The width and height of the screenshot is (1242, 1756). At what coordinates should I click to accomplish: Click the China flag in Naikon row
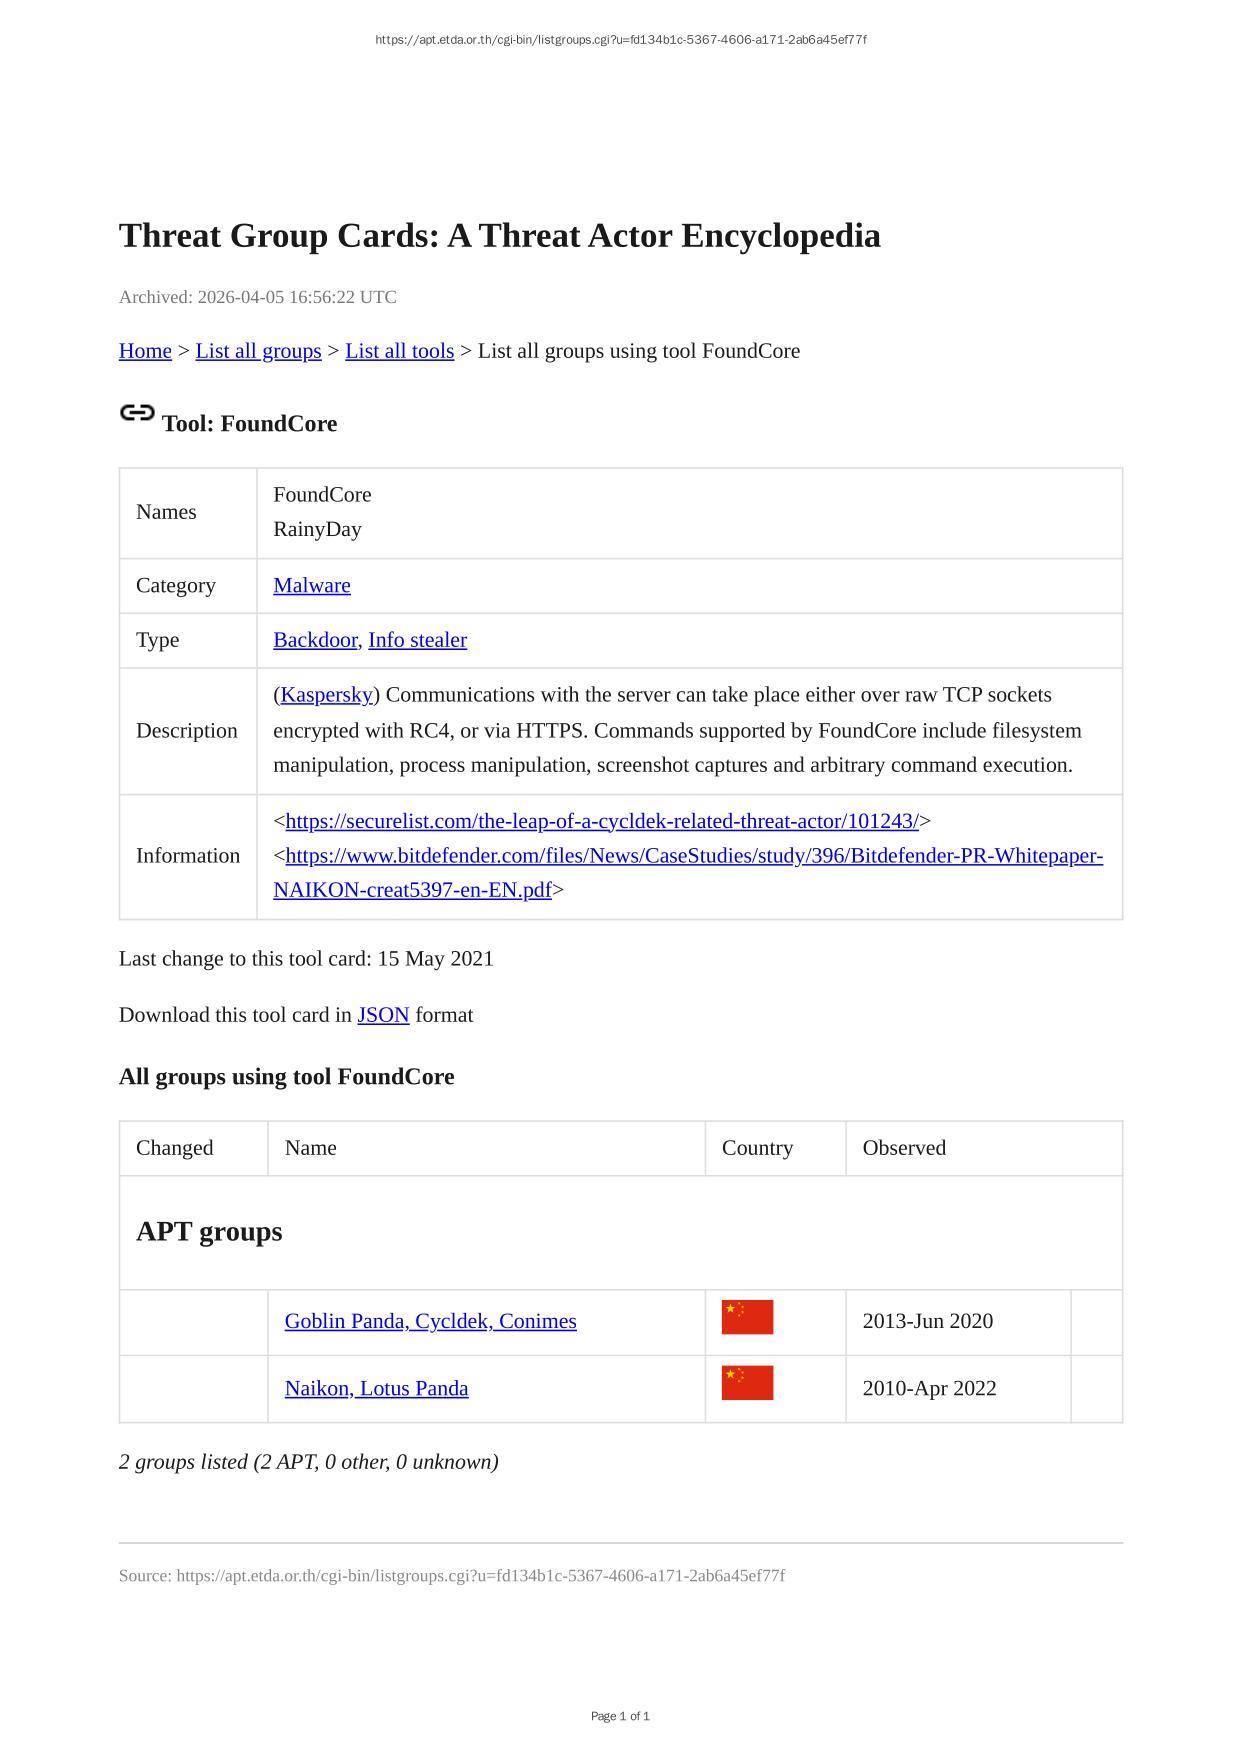(x=747, y=1383)
